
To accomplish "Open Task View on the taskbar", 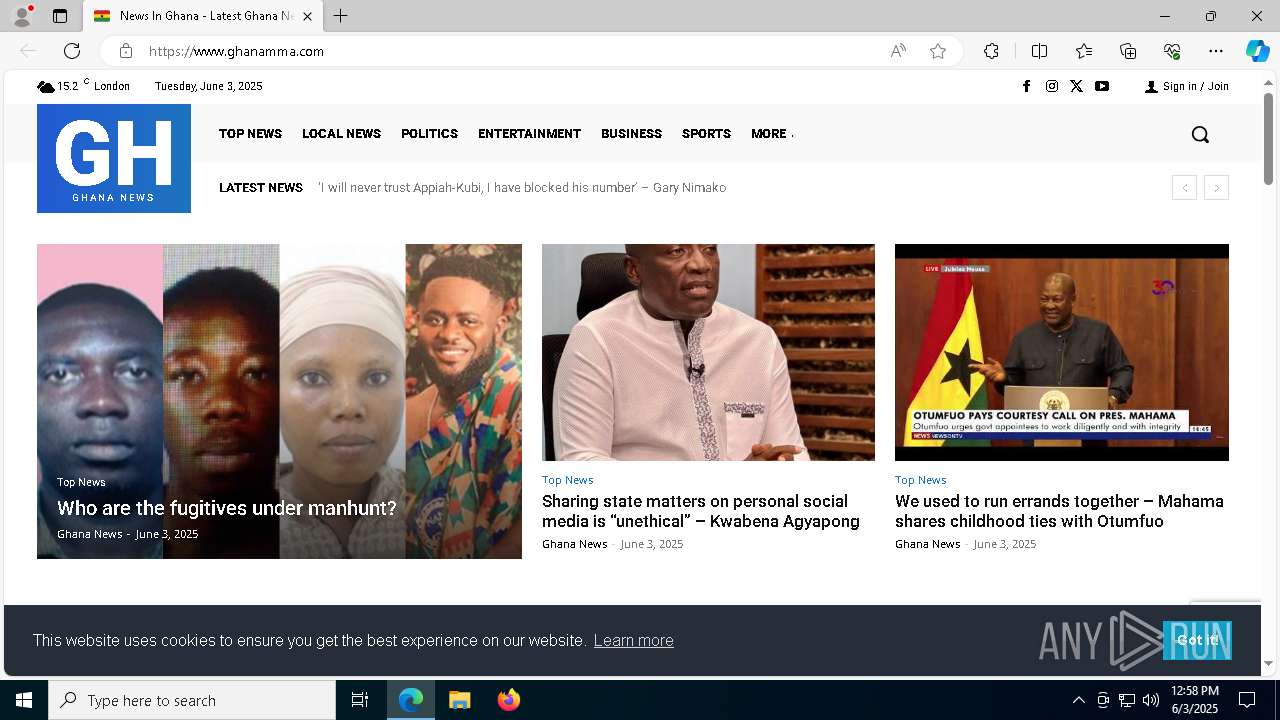I will click(360, 700).
